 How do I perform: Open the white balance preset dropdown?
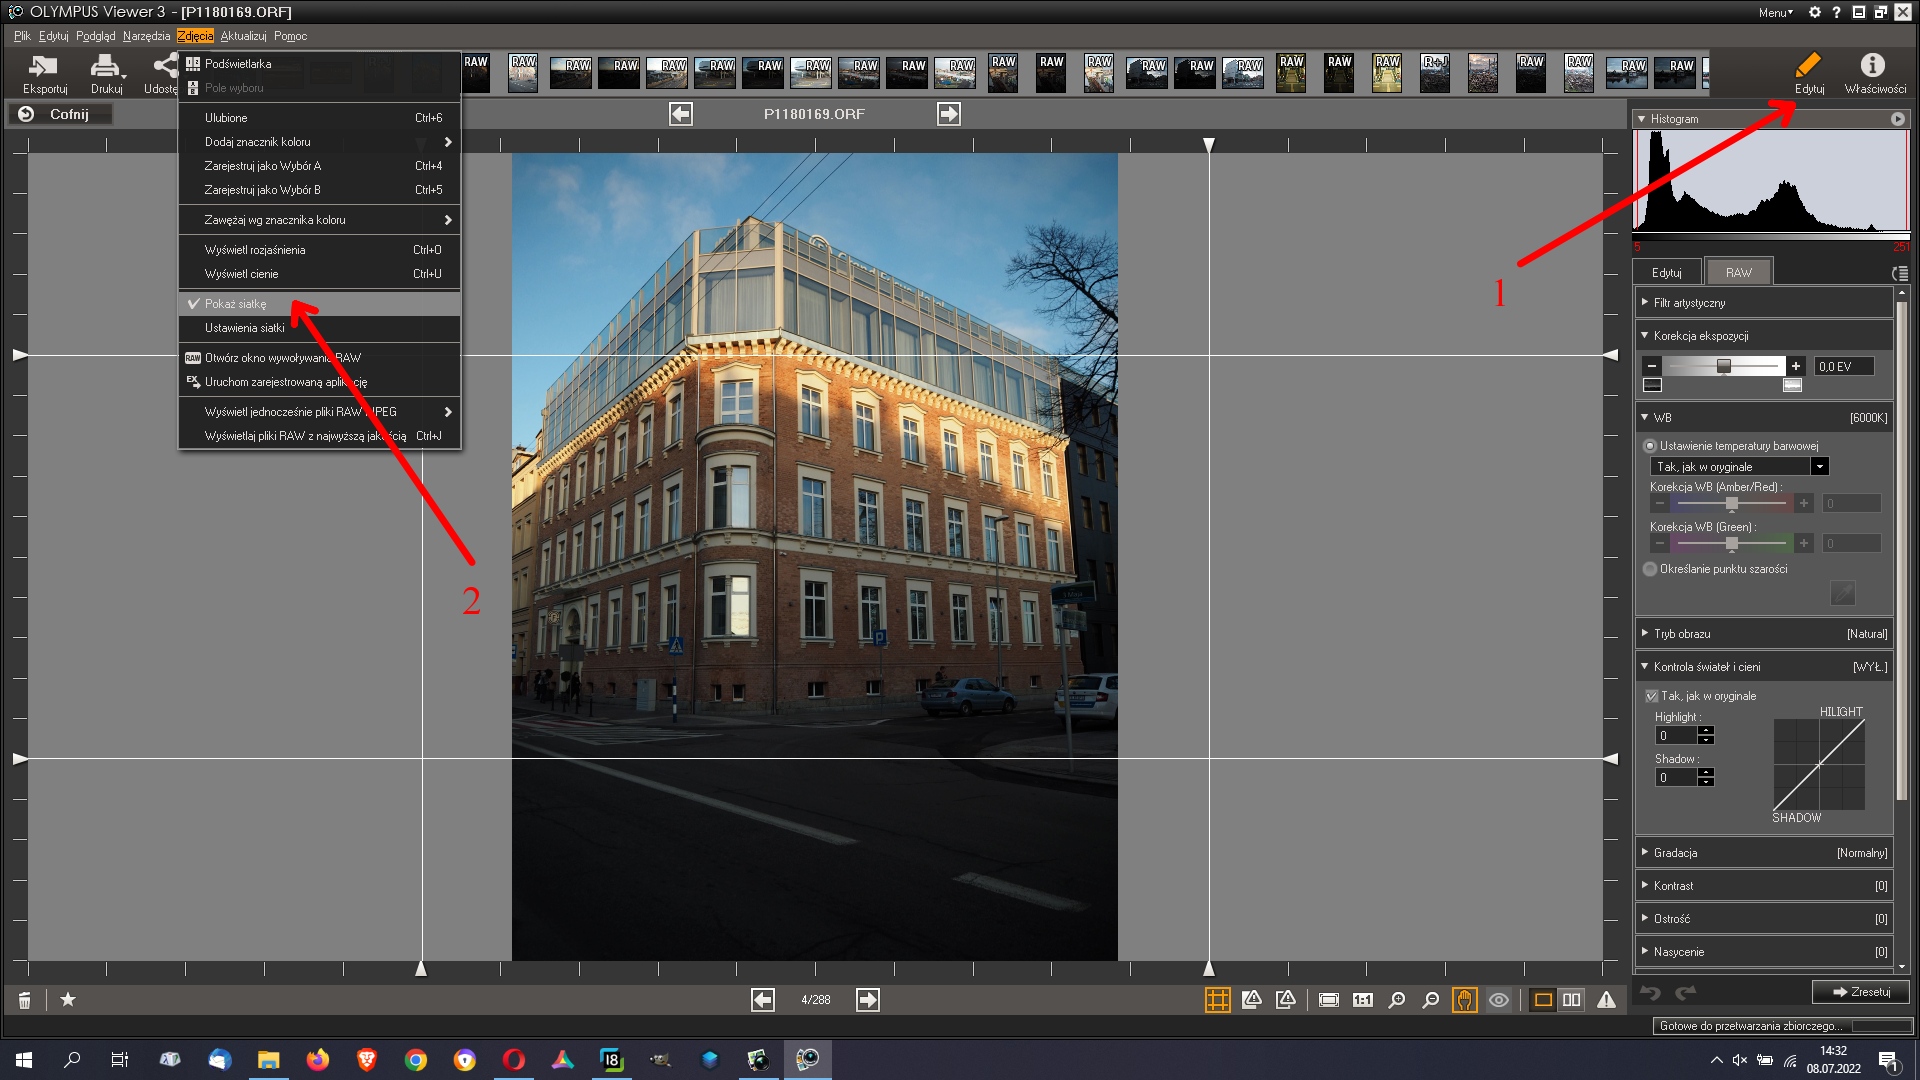[x=1820, y=467]
